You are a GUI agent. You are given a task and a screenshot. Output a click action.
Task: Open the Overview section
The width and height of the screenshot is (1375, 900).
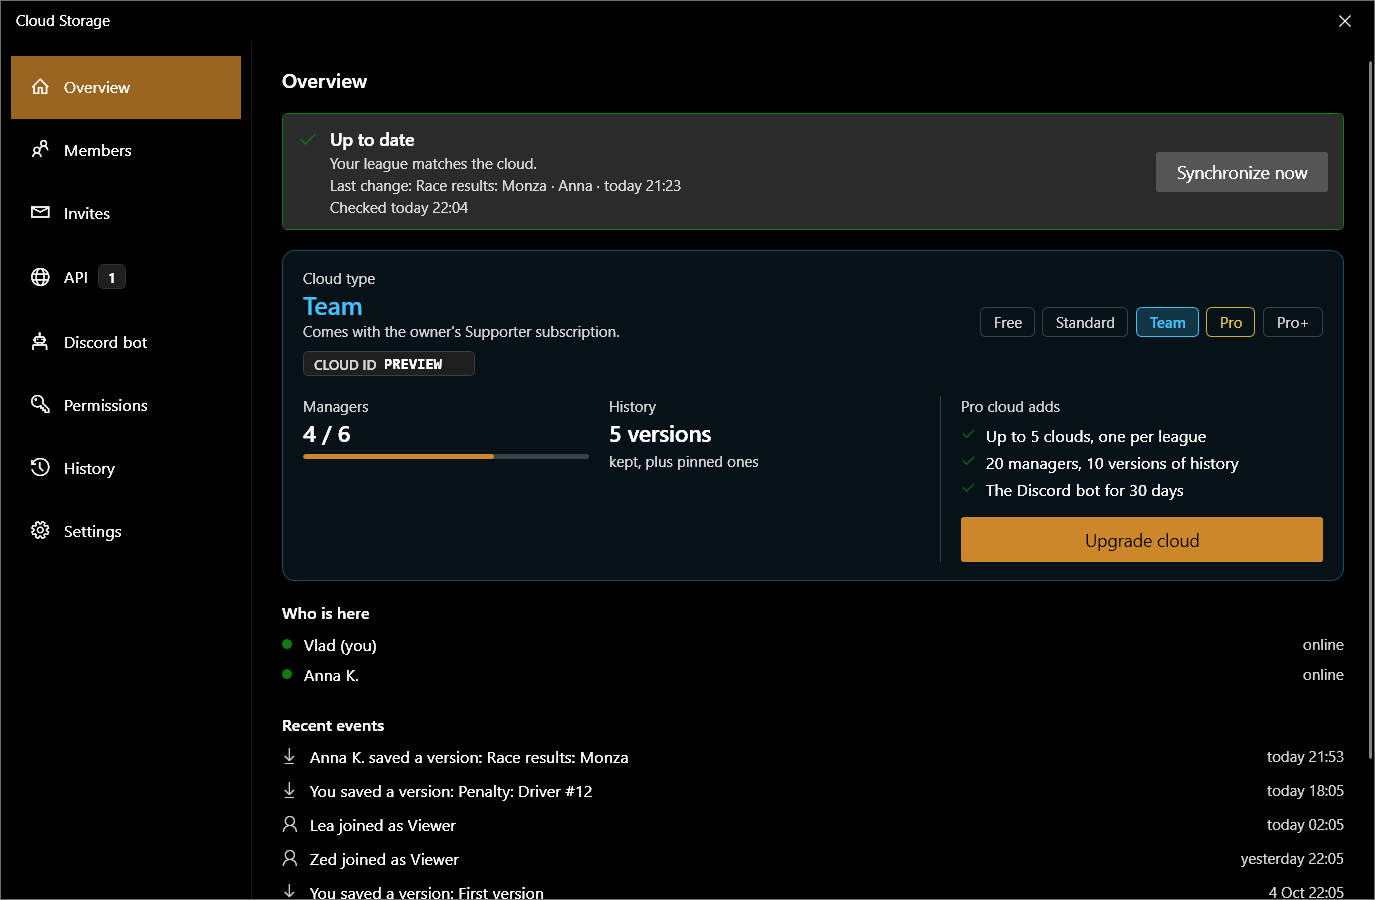coord(126,87)
